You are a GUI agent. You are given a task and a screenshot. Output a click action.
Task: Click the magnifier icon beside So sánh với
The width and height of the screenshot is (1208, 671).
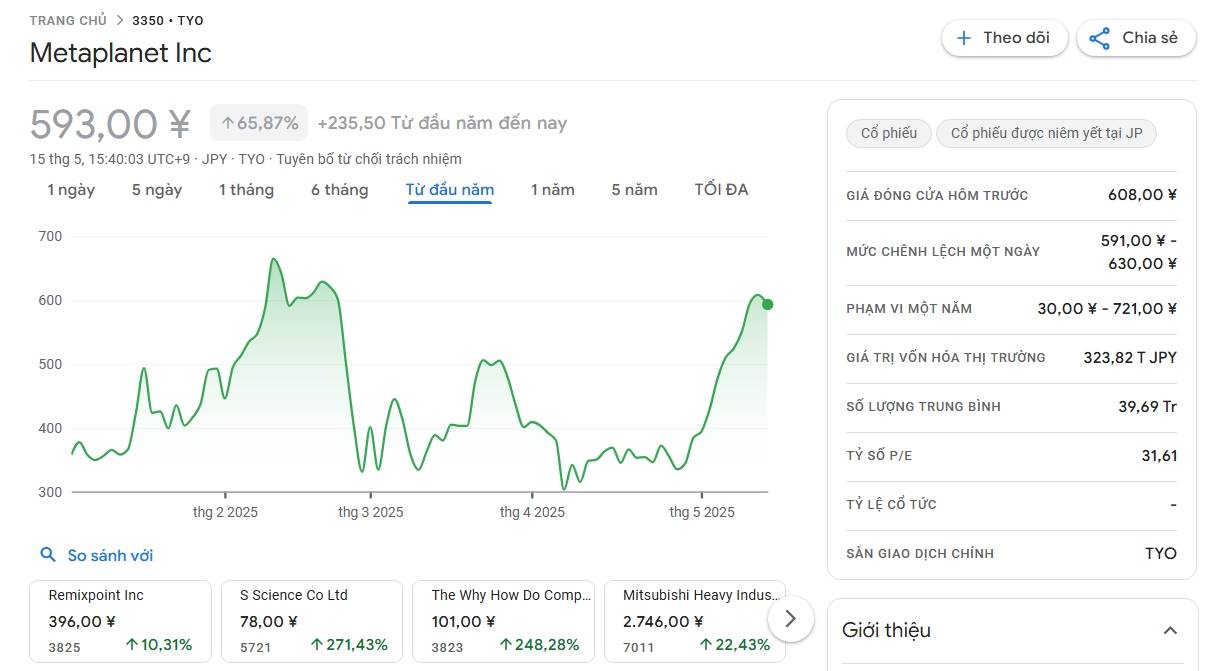click(48, 555)
